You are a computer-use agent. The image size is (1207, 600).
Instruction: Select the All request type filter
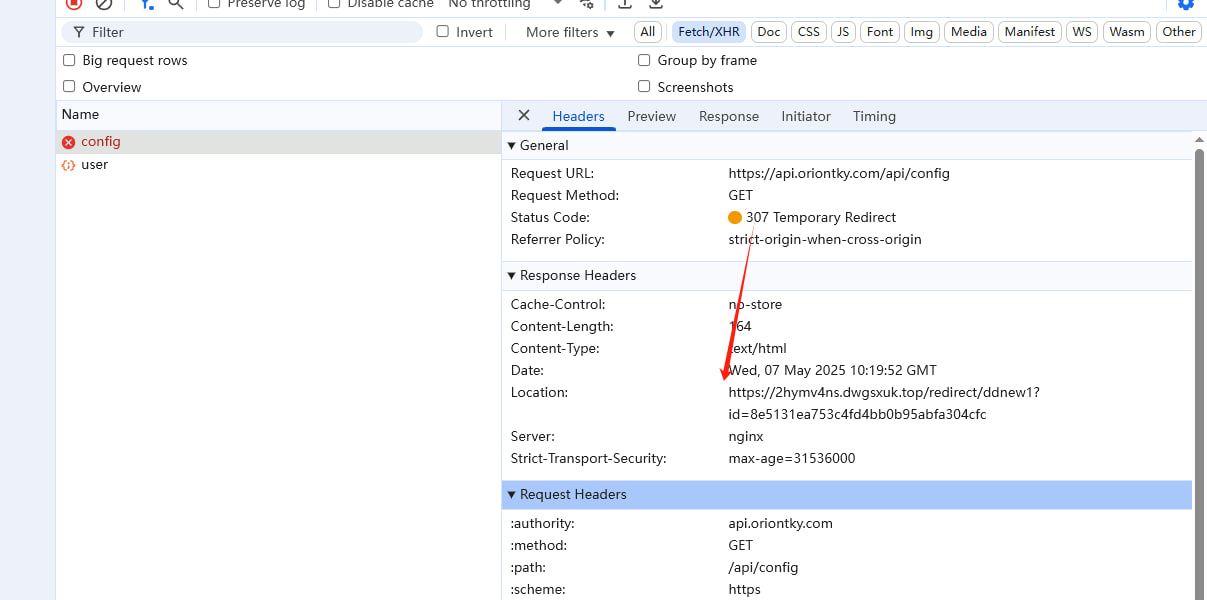pyautogui.click(x=648, y=32)
